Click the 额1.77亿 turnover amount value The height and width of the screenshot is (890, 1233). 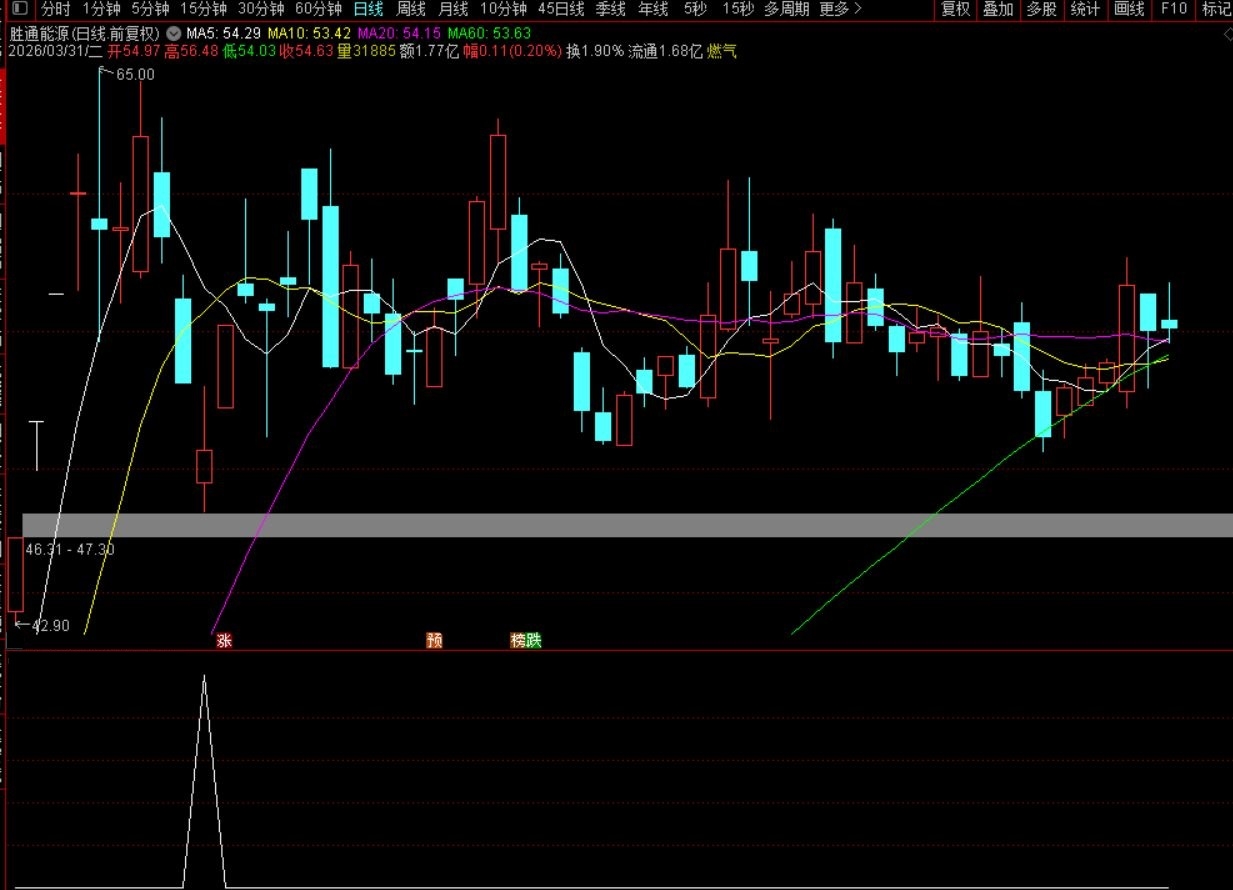(429, 51)
